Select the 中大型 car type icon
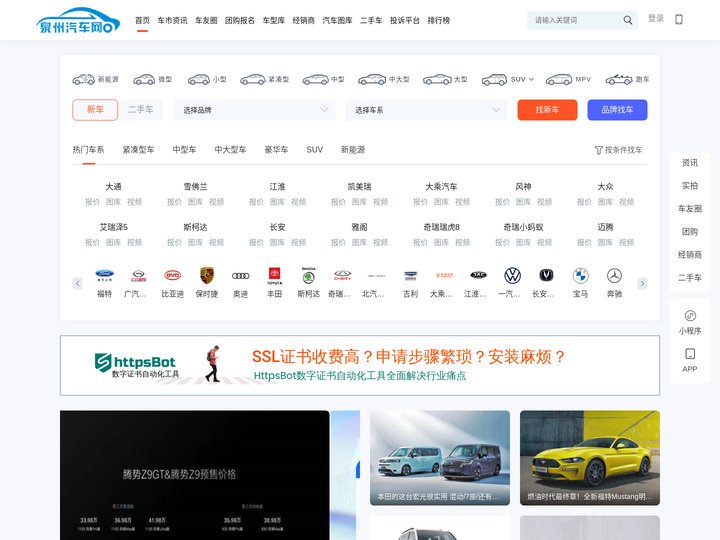The image size is (720, 540). click(x=372, y=79)
